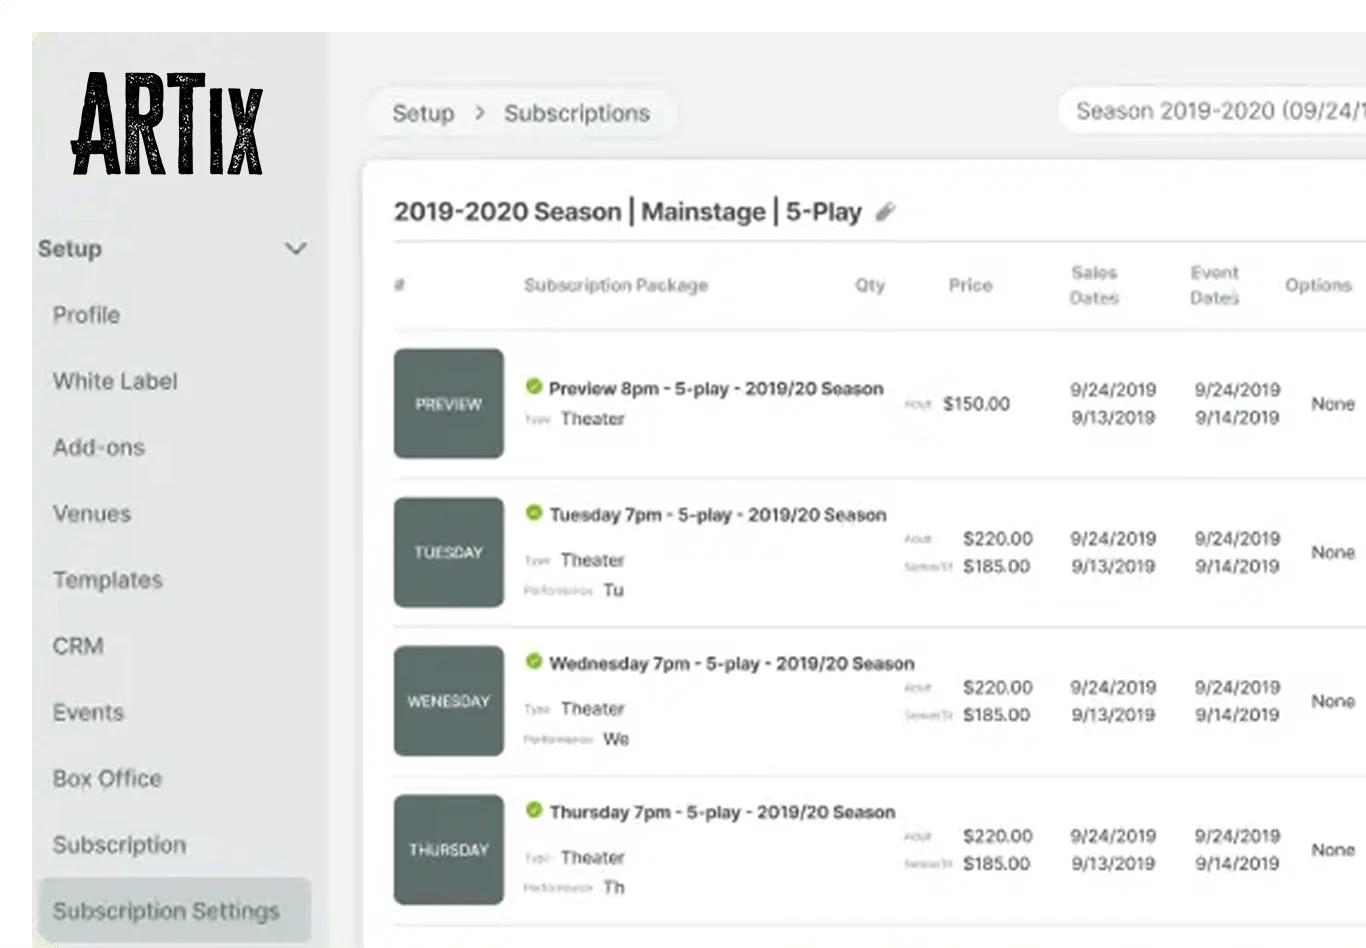The height and width of the screenshot is (948, 1366).
Task: Click the green status icon on the Preview row
Action: pyautogui.click(x=534, y=388)
